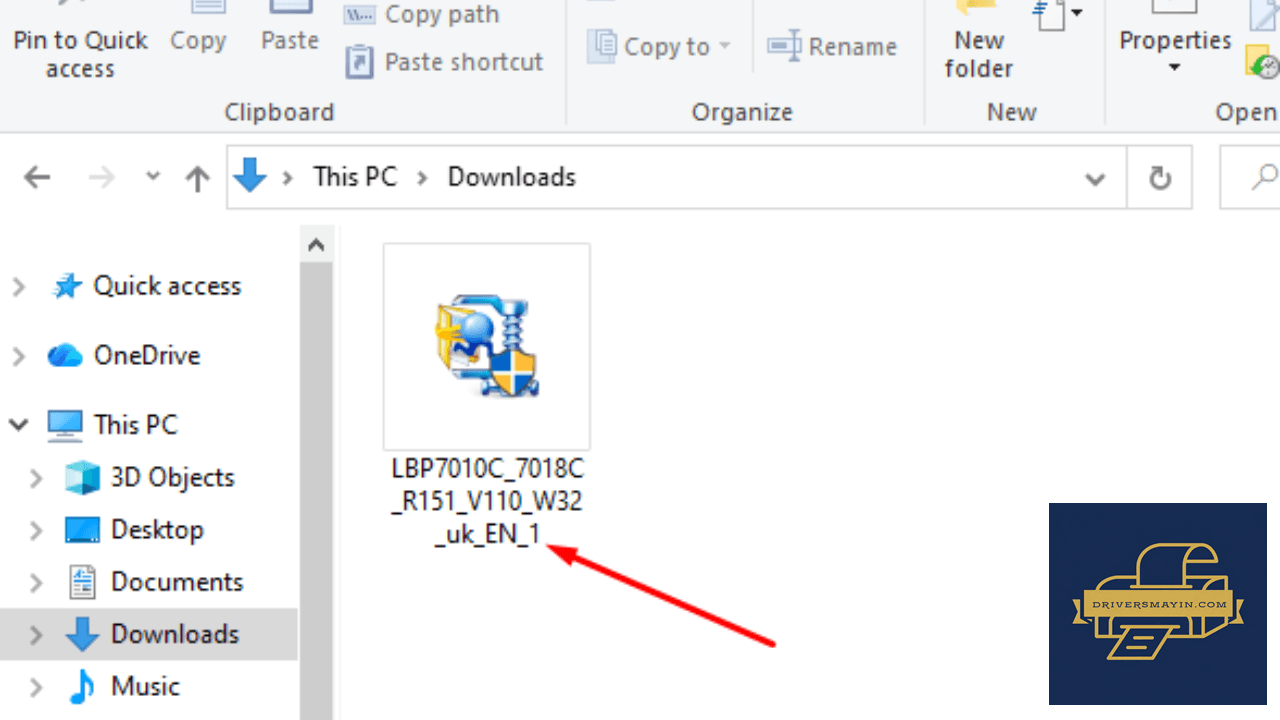Viewport: 1280px width, 720px height.
Task: Click Paste shortcut
Action: point(444,62)
